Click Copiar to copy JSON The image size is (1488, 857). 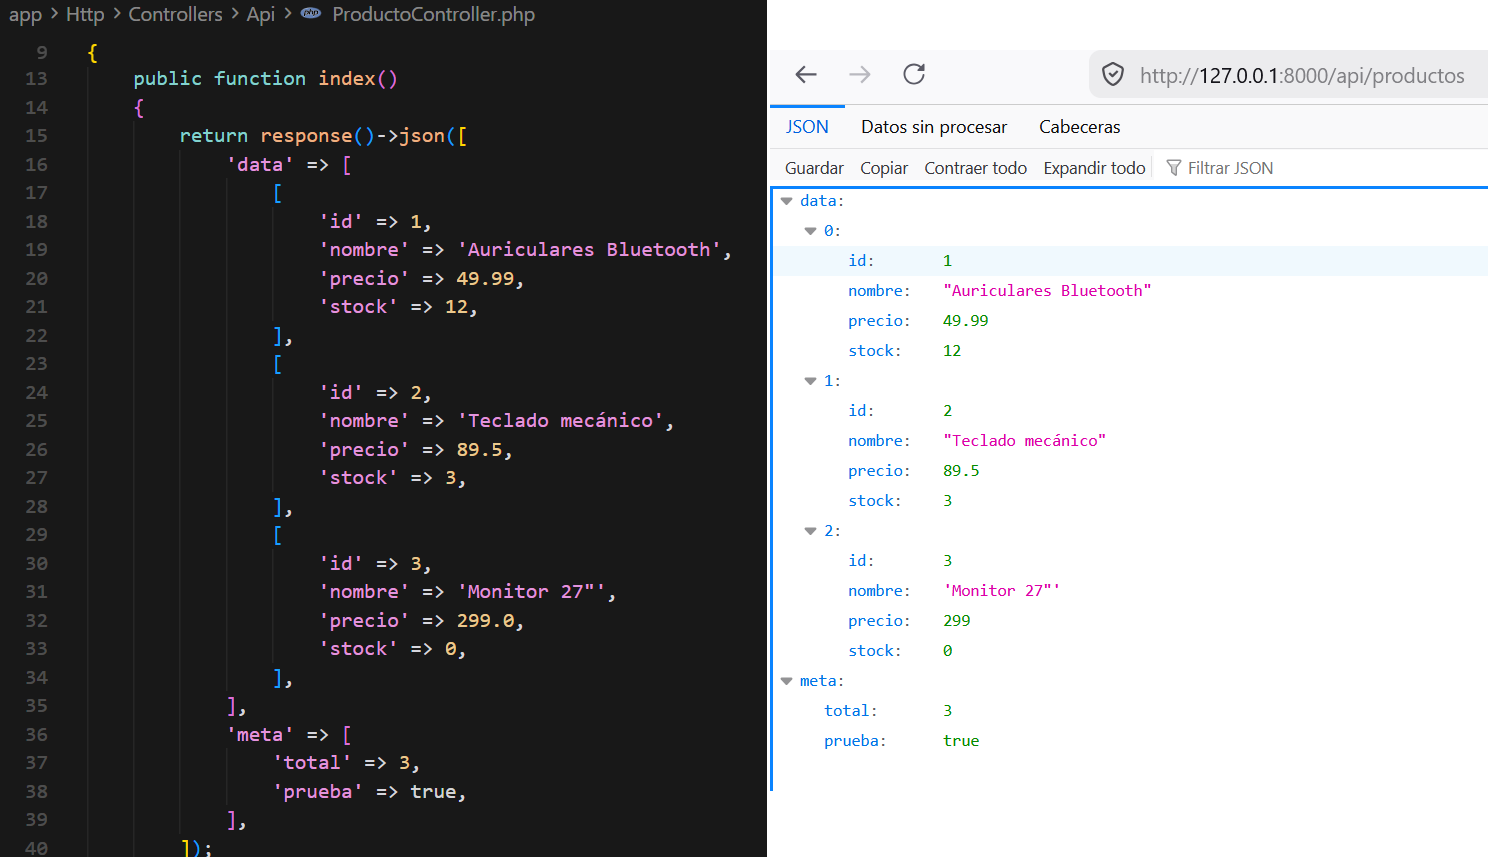(884, 168)
